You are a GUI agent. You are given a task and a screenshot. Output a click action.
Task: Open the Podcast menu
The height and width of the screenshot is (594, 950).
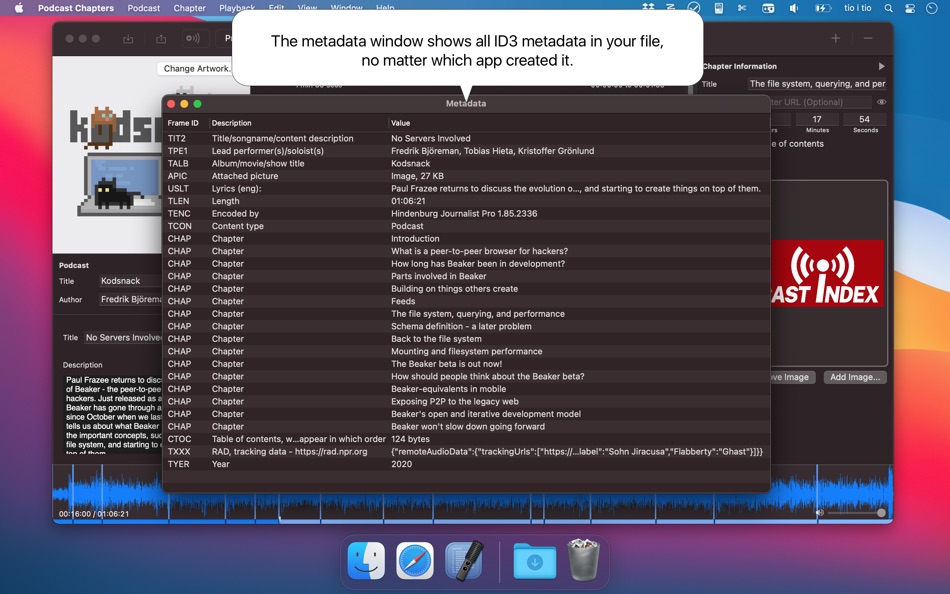[144, 8]
